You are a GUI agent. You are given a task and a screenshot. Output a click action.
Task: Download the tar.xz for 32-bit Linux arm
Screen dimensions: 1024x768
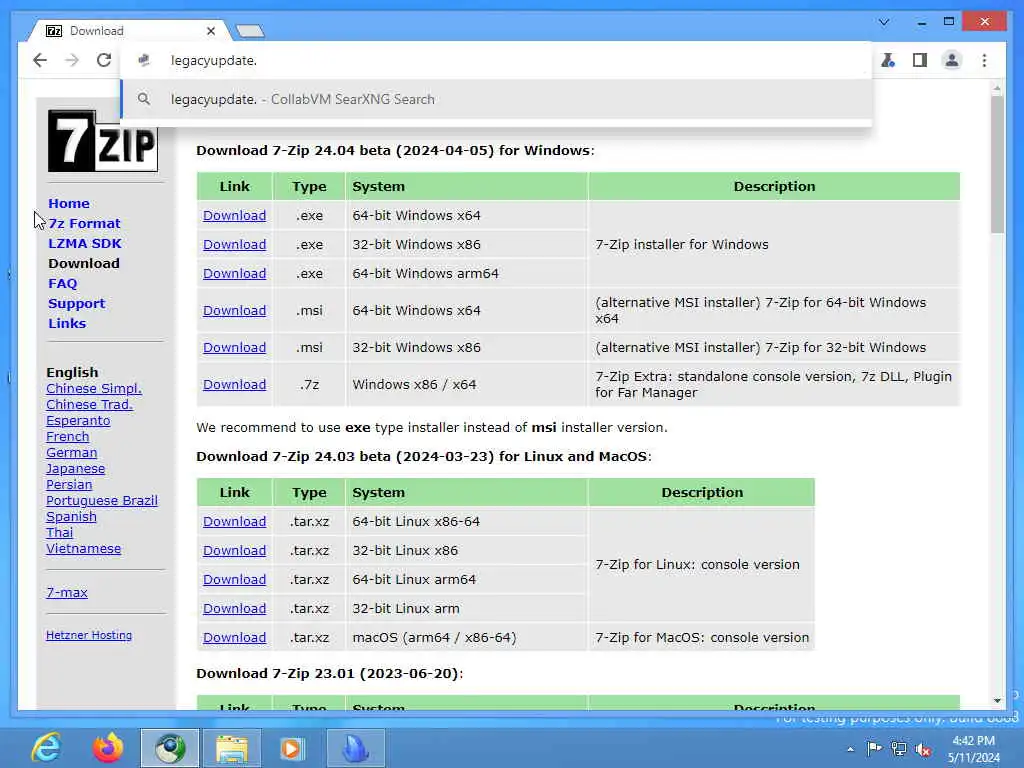coord(234,609)
